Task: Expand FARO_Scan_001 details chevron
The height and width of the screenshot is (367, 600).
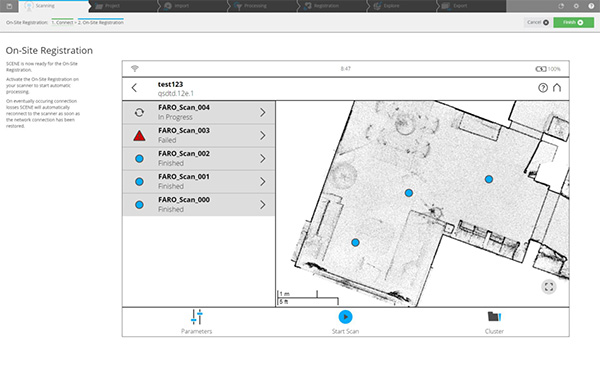Action: (262, 181)
